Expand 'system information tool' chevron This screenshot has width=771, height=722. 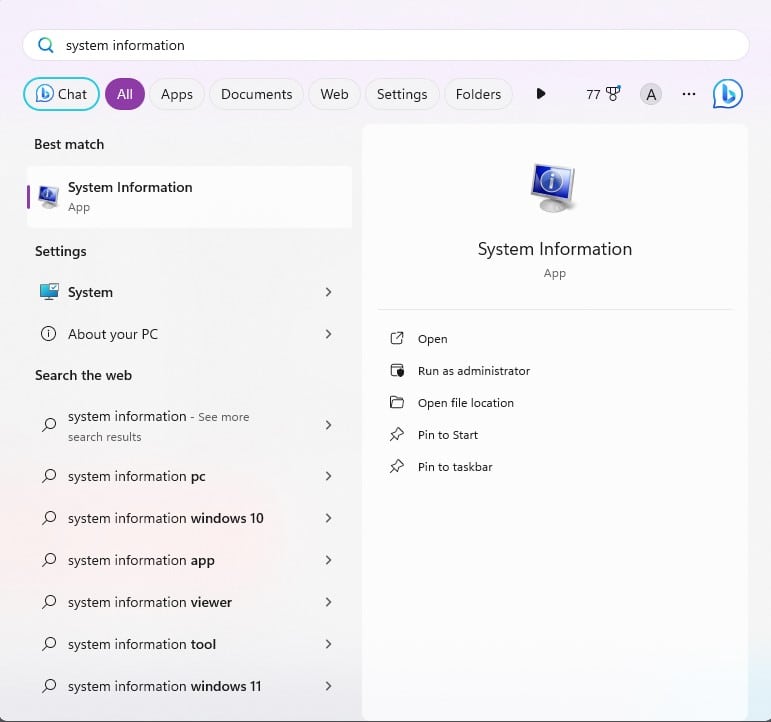pyautogui.click(x=328, y=644)
